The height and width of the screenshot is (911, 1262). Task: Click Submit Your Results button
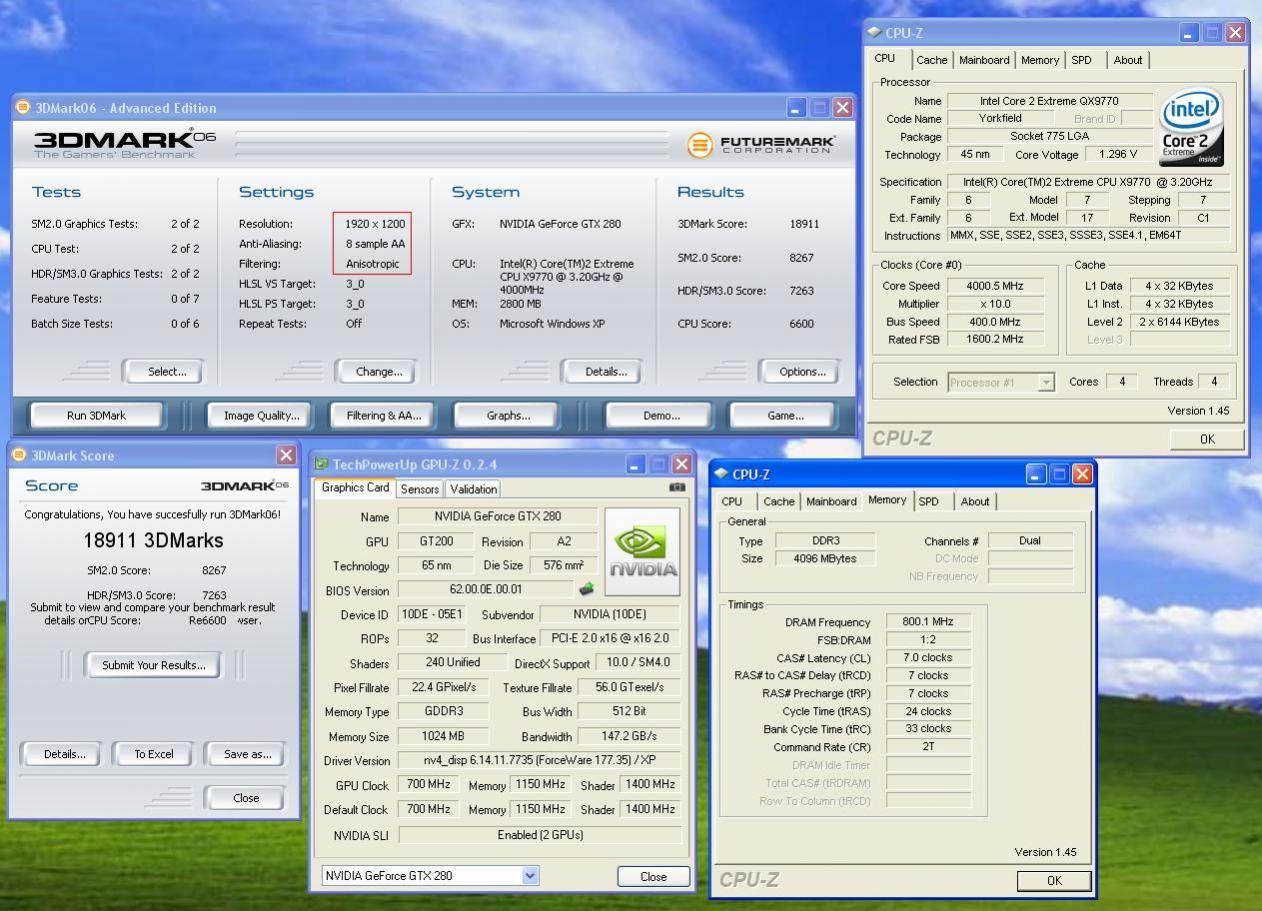[x=153, y=665]
